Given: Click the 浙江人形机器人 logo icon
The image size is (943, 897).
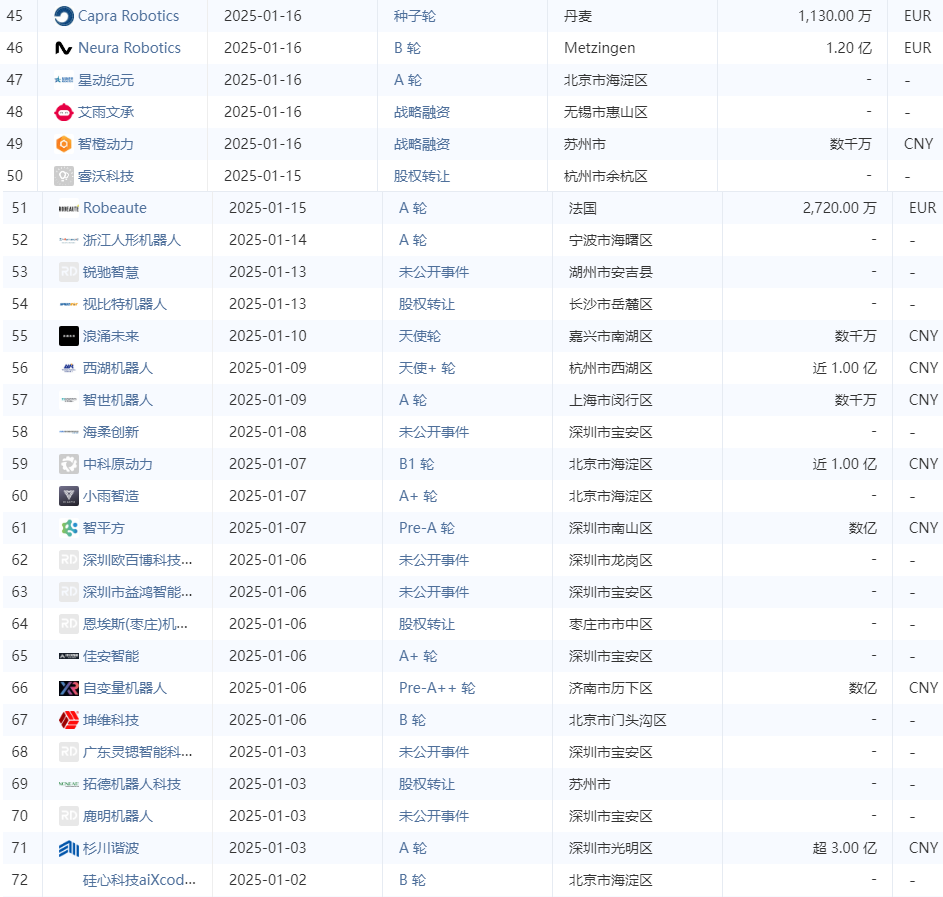Looking at the screenshot, I should pos(69,240).
